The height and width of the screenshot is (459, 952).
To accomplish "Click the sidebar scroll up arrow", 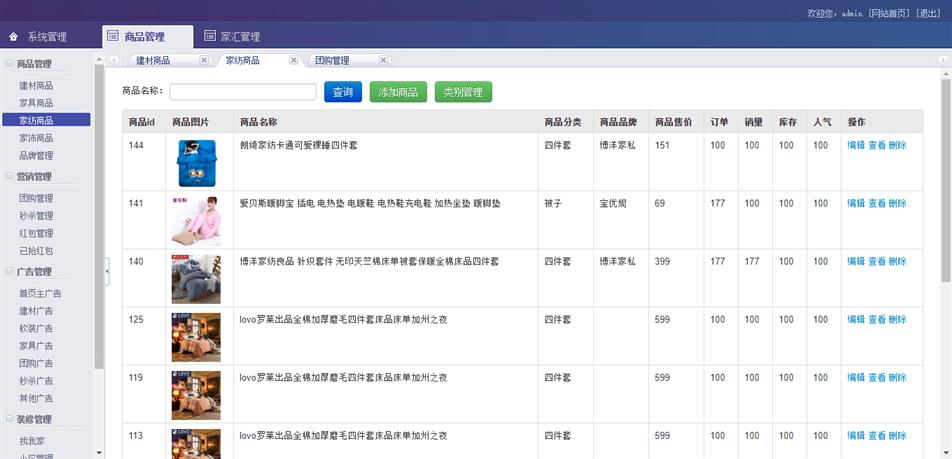I will click(100, 60).
